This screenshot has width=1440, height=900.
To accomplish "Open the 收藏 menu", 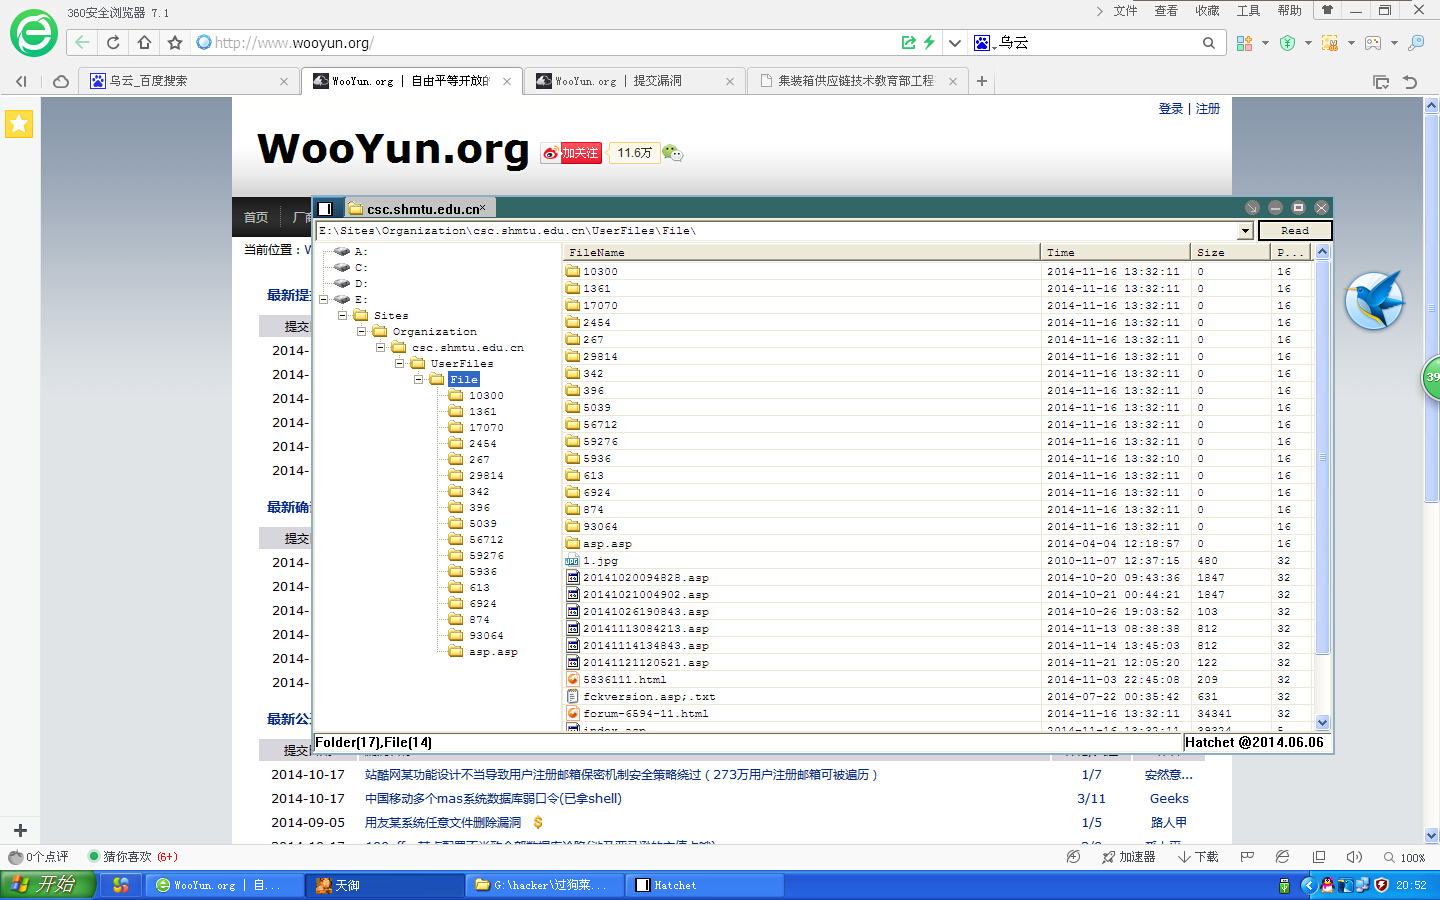I will click(x=1207, y=11).
